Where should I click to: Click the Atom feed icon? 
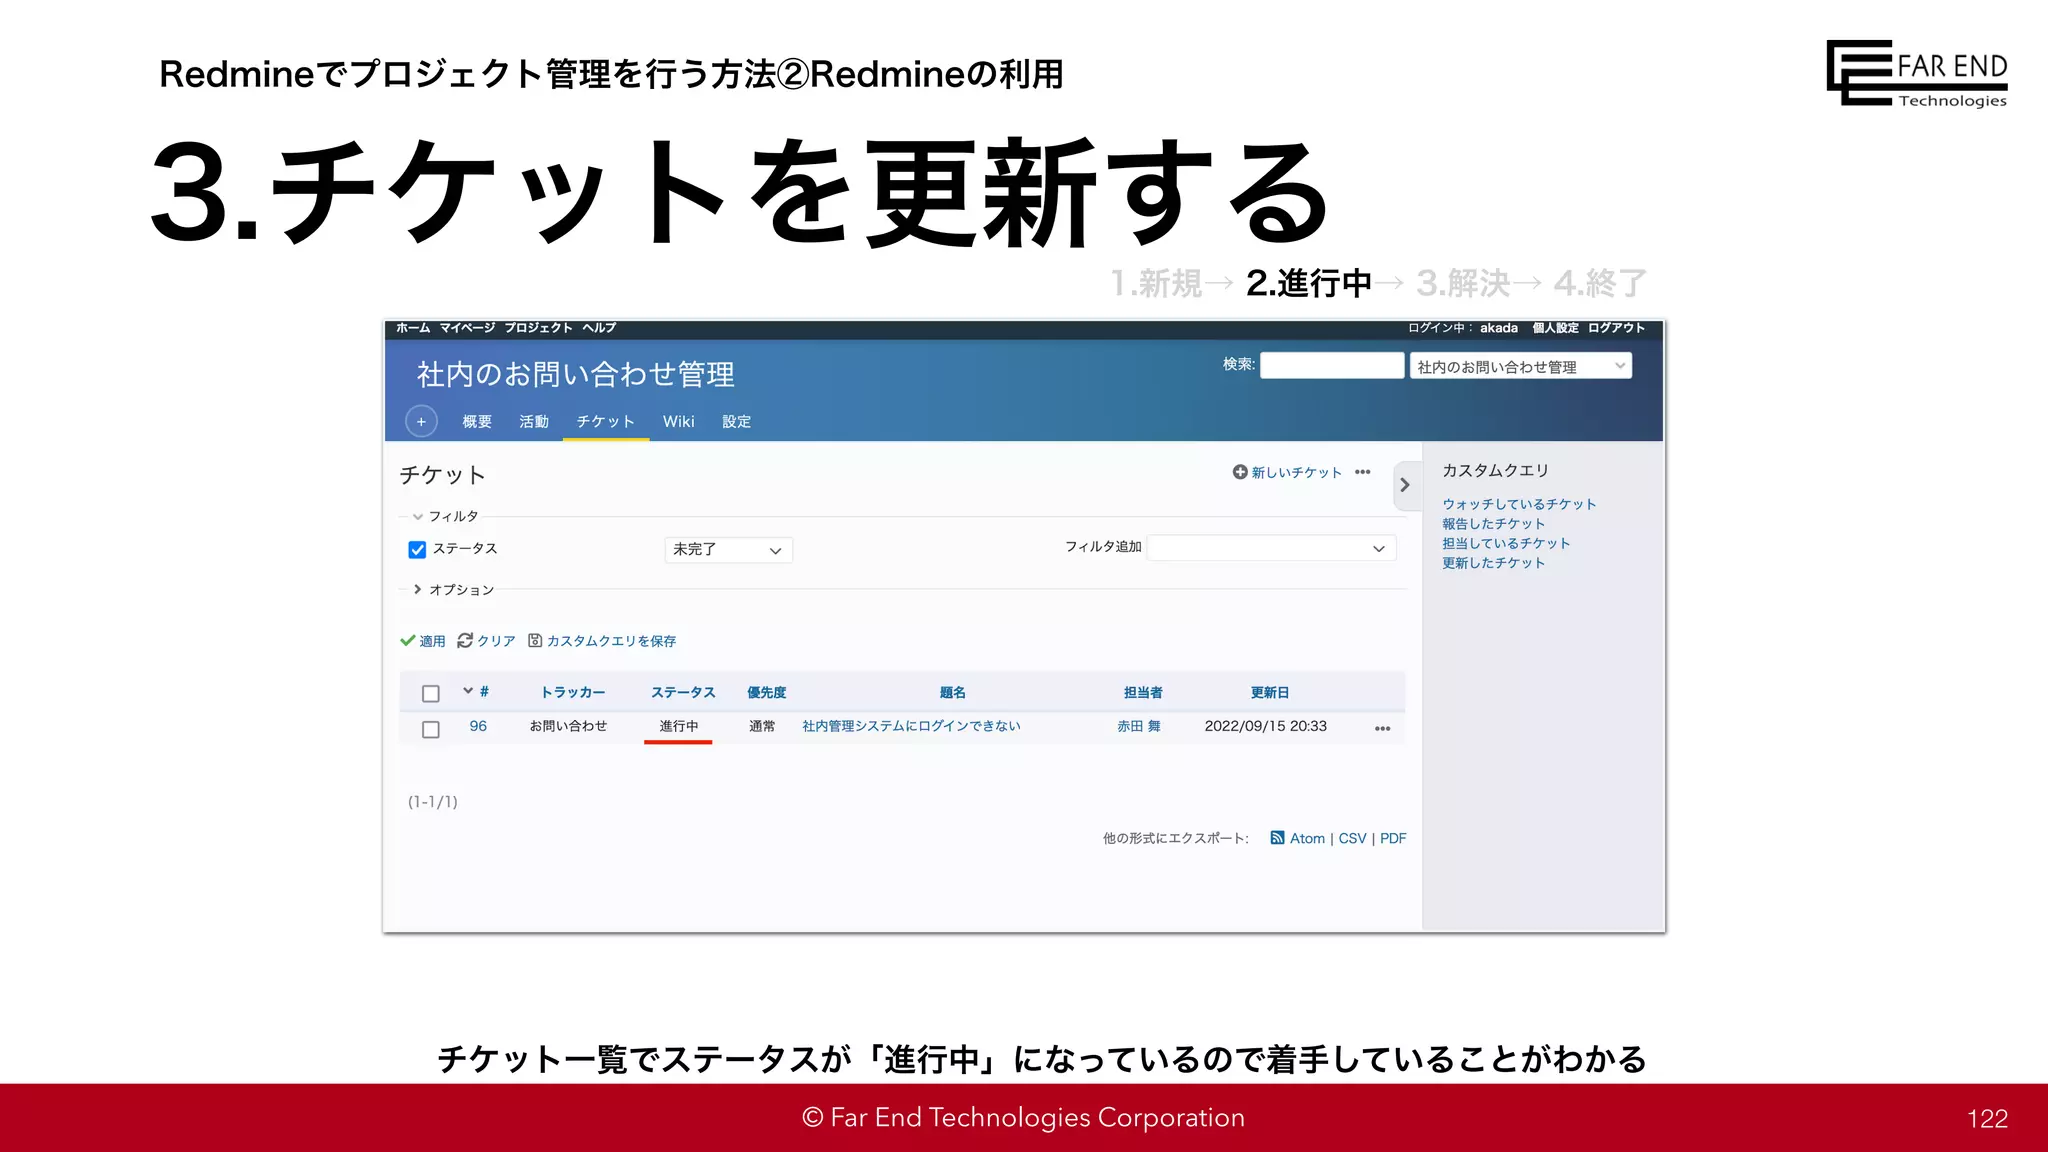(x=1277, y=838)
